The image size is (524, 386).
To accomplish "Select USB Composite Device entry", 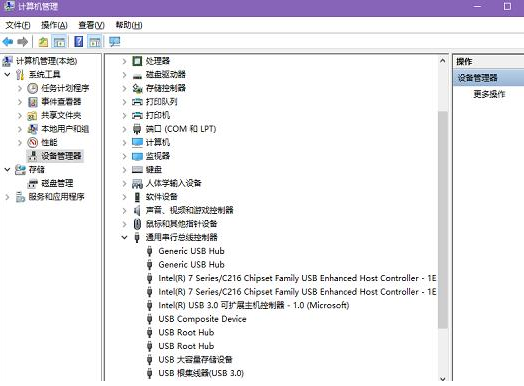I will click(x=202, y=319).
